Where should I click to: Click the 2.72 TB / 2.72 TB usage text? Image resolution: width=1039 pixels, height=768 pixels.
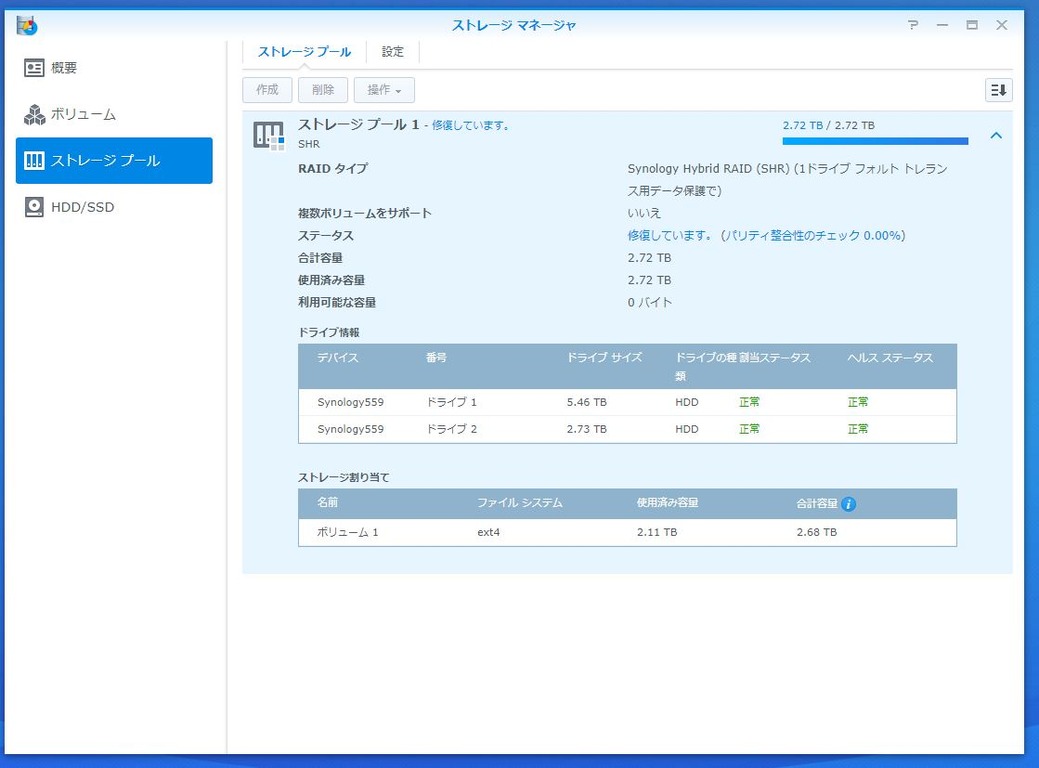[x=828, y=125]
